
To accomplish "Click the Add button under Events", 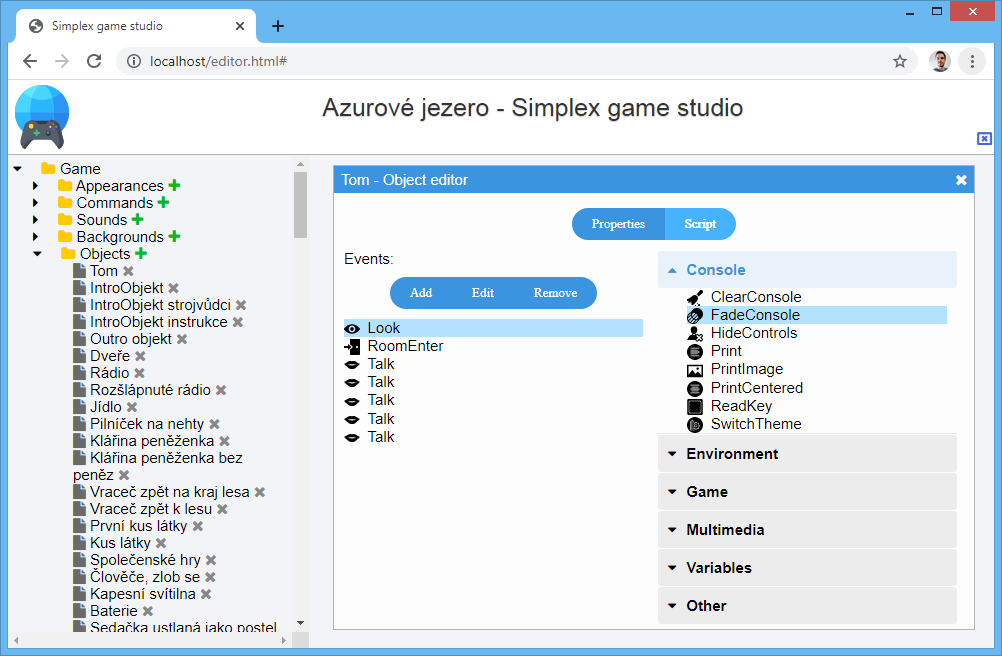I will coord(420,293).
